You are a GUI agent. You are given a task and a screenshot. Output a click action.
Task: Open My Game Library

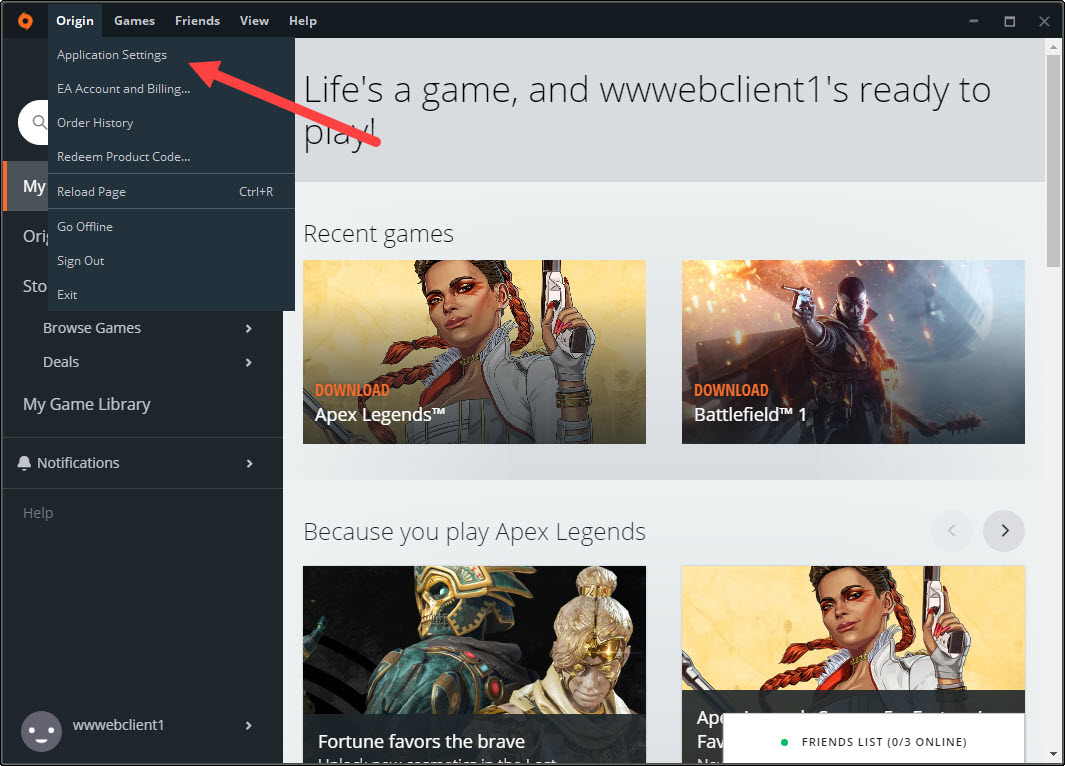tap(87, 404)
